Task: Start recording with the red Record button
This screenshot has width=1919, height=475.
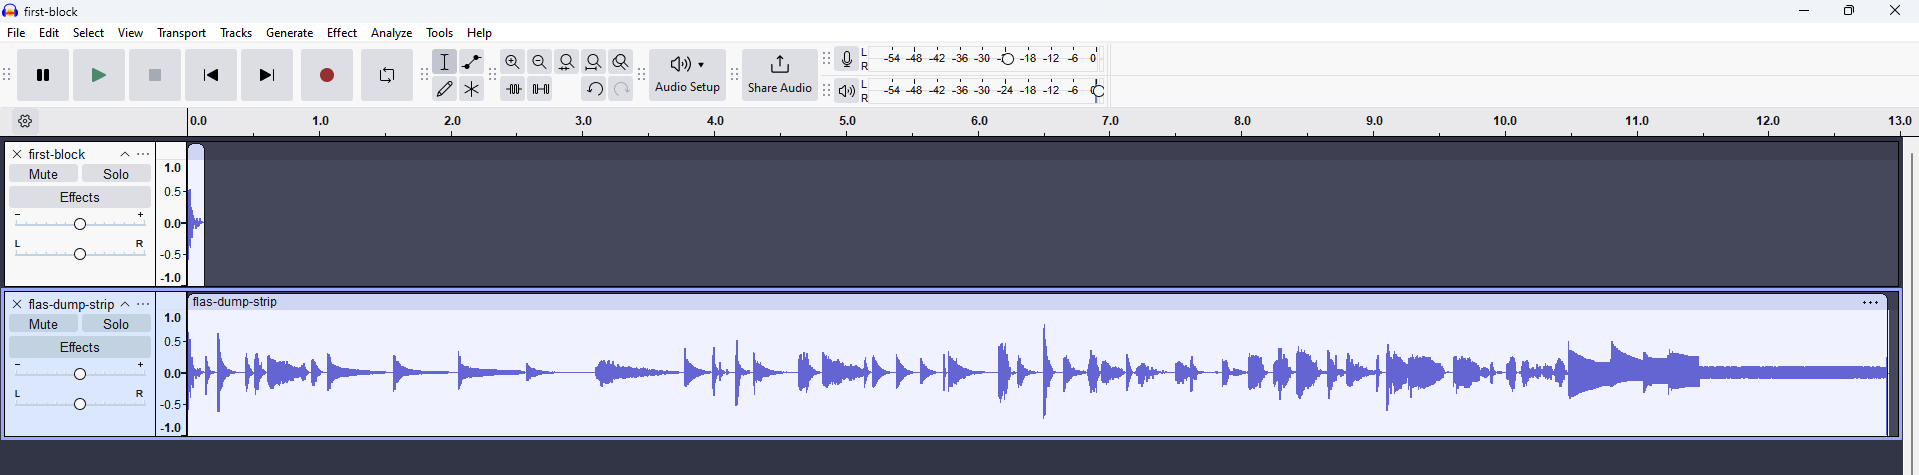Action: click(327, 75)
